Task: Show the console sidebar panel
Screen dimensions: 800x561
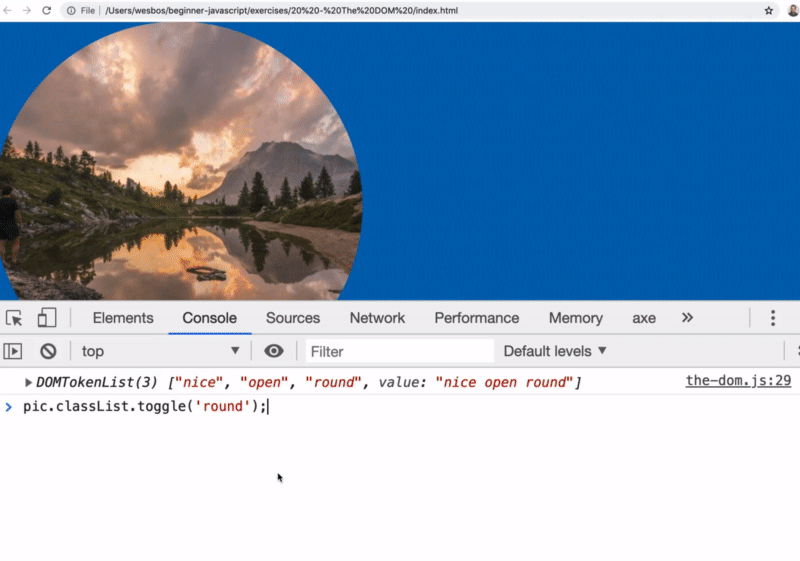Action: [x=13, y=351]
